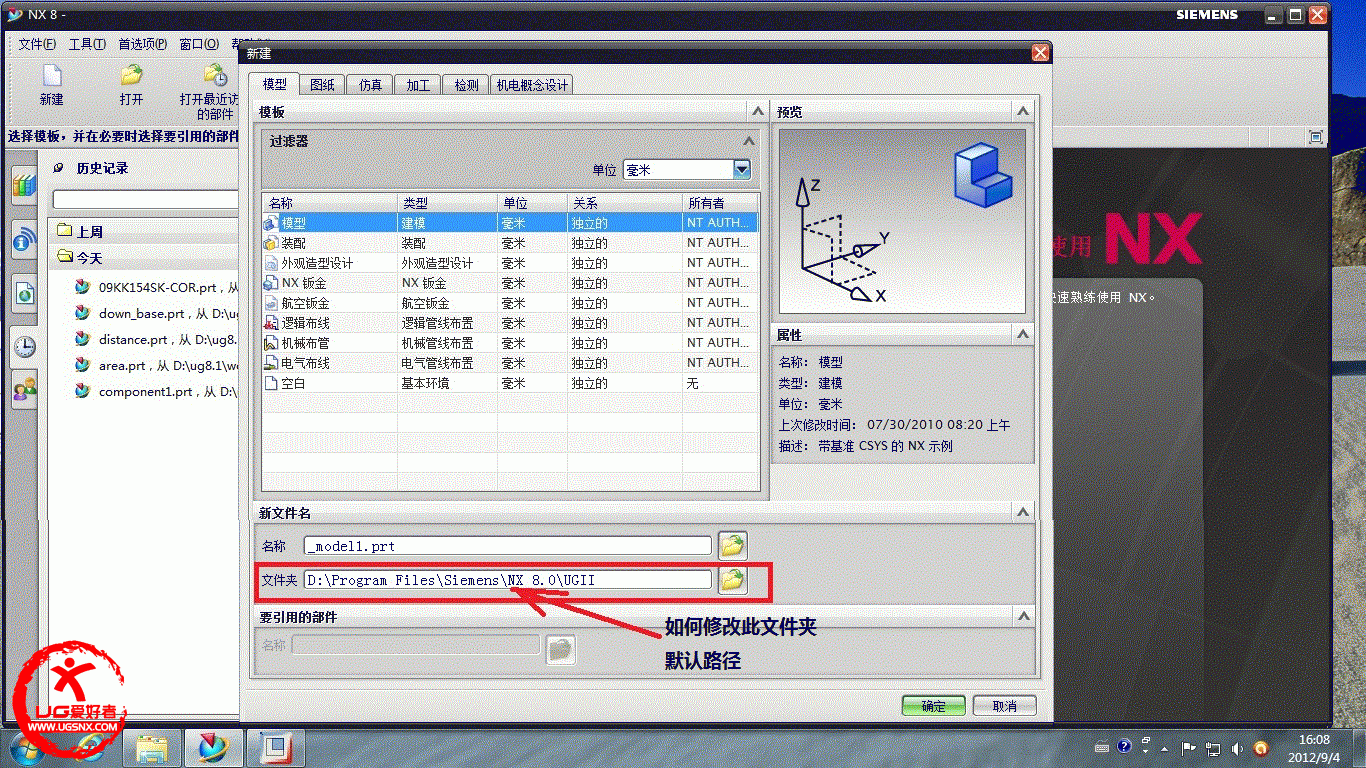
Task: Open the info broadcast sidebar icon
Action: pos(24,240)
